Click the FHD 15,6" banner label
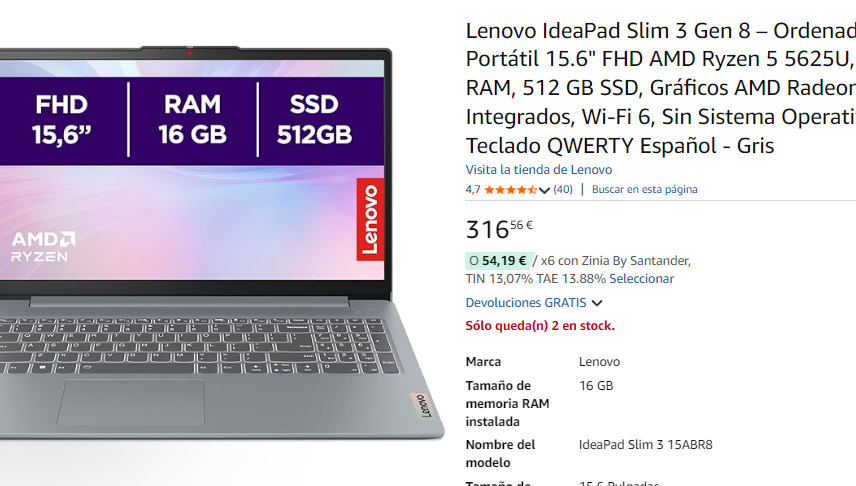 (x=62, y=120)
